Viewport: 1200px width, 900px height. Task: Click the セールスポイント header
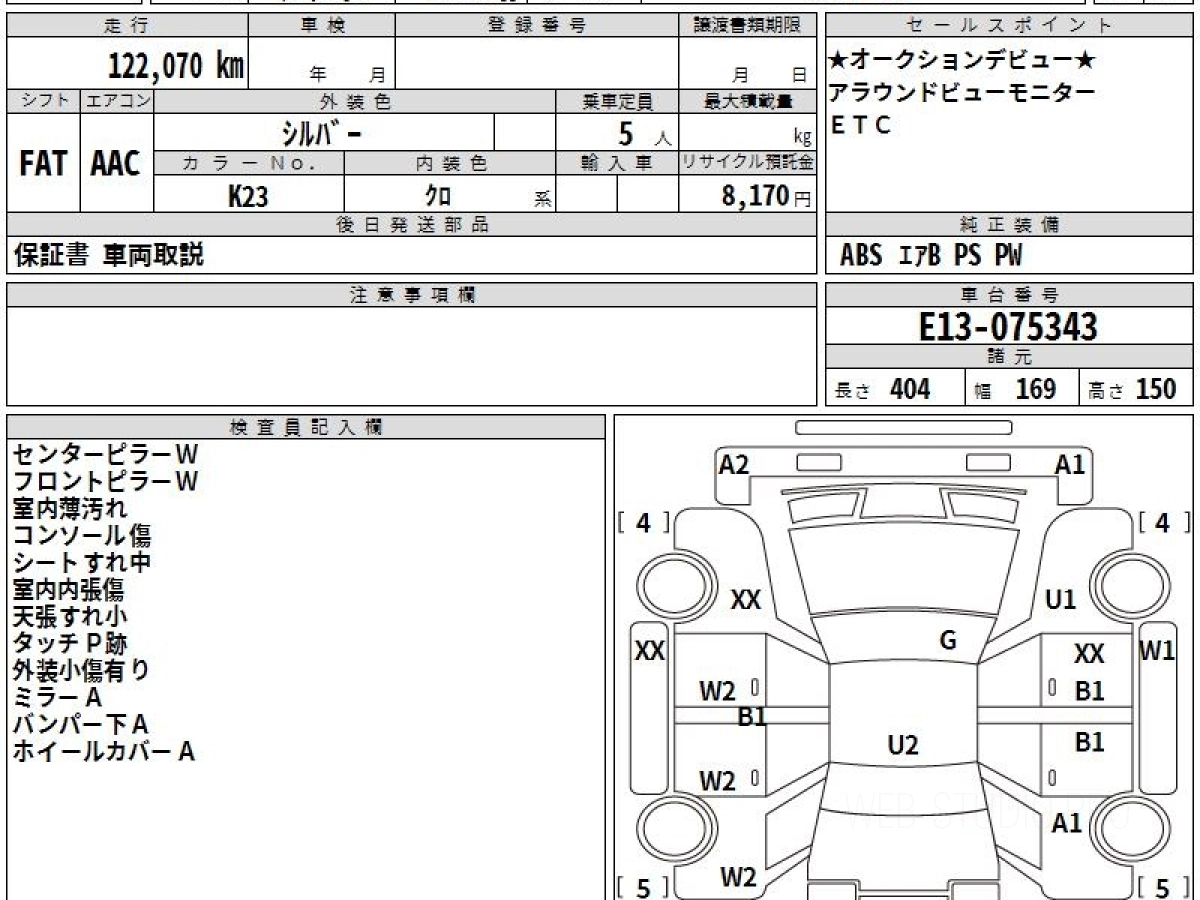1009,26
